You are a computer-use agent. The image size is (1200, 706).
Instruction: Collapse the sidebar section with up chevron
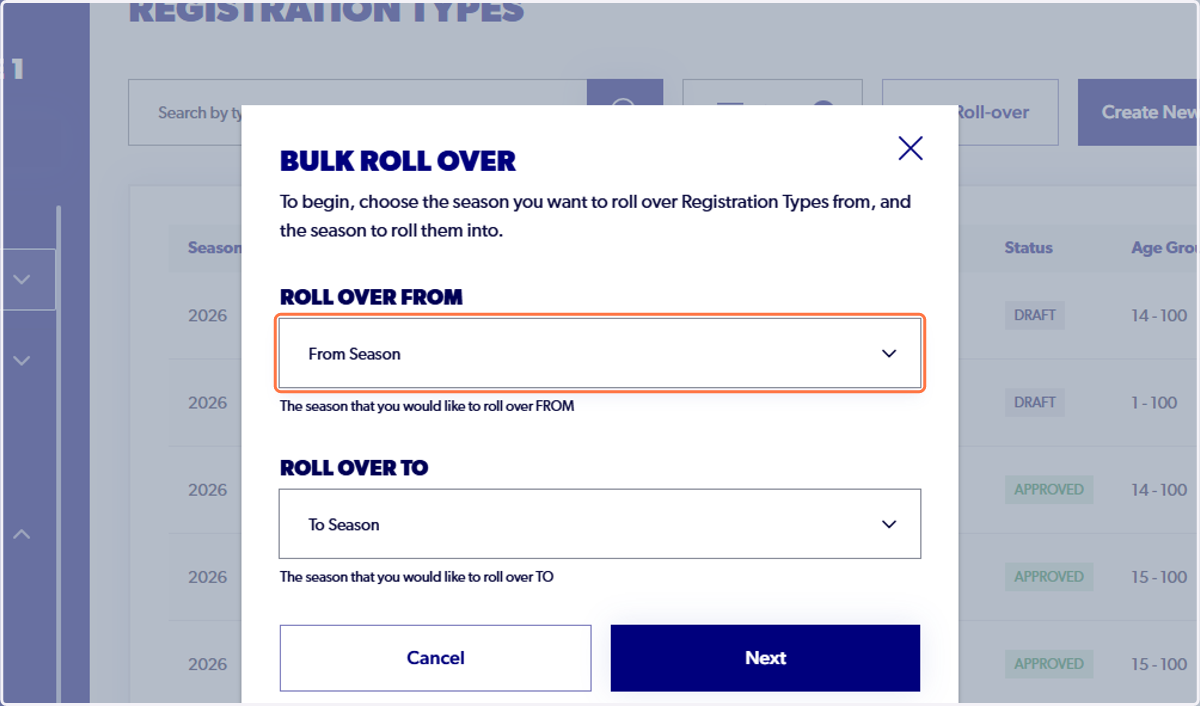click(x=22, y=535)
